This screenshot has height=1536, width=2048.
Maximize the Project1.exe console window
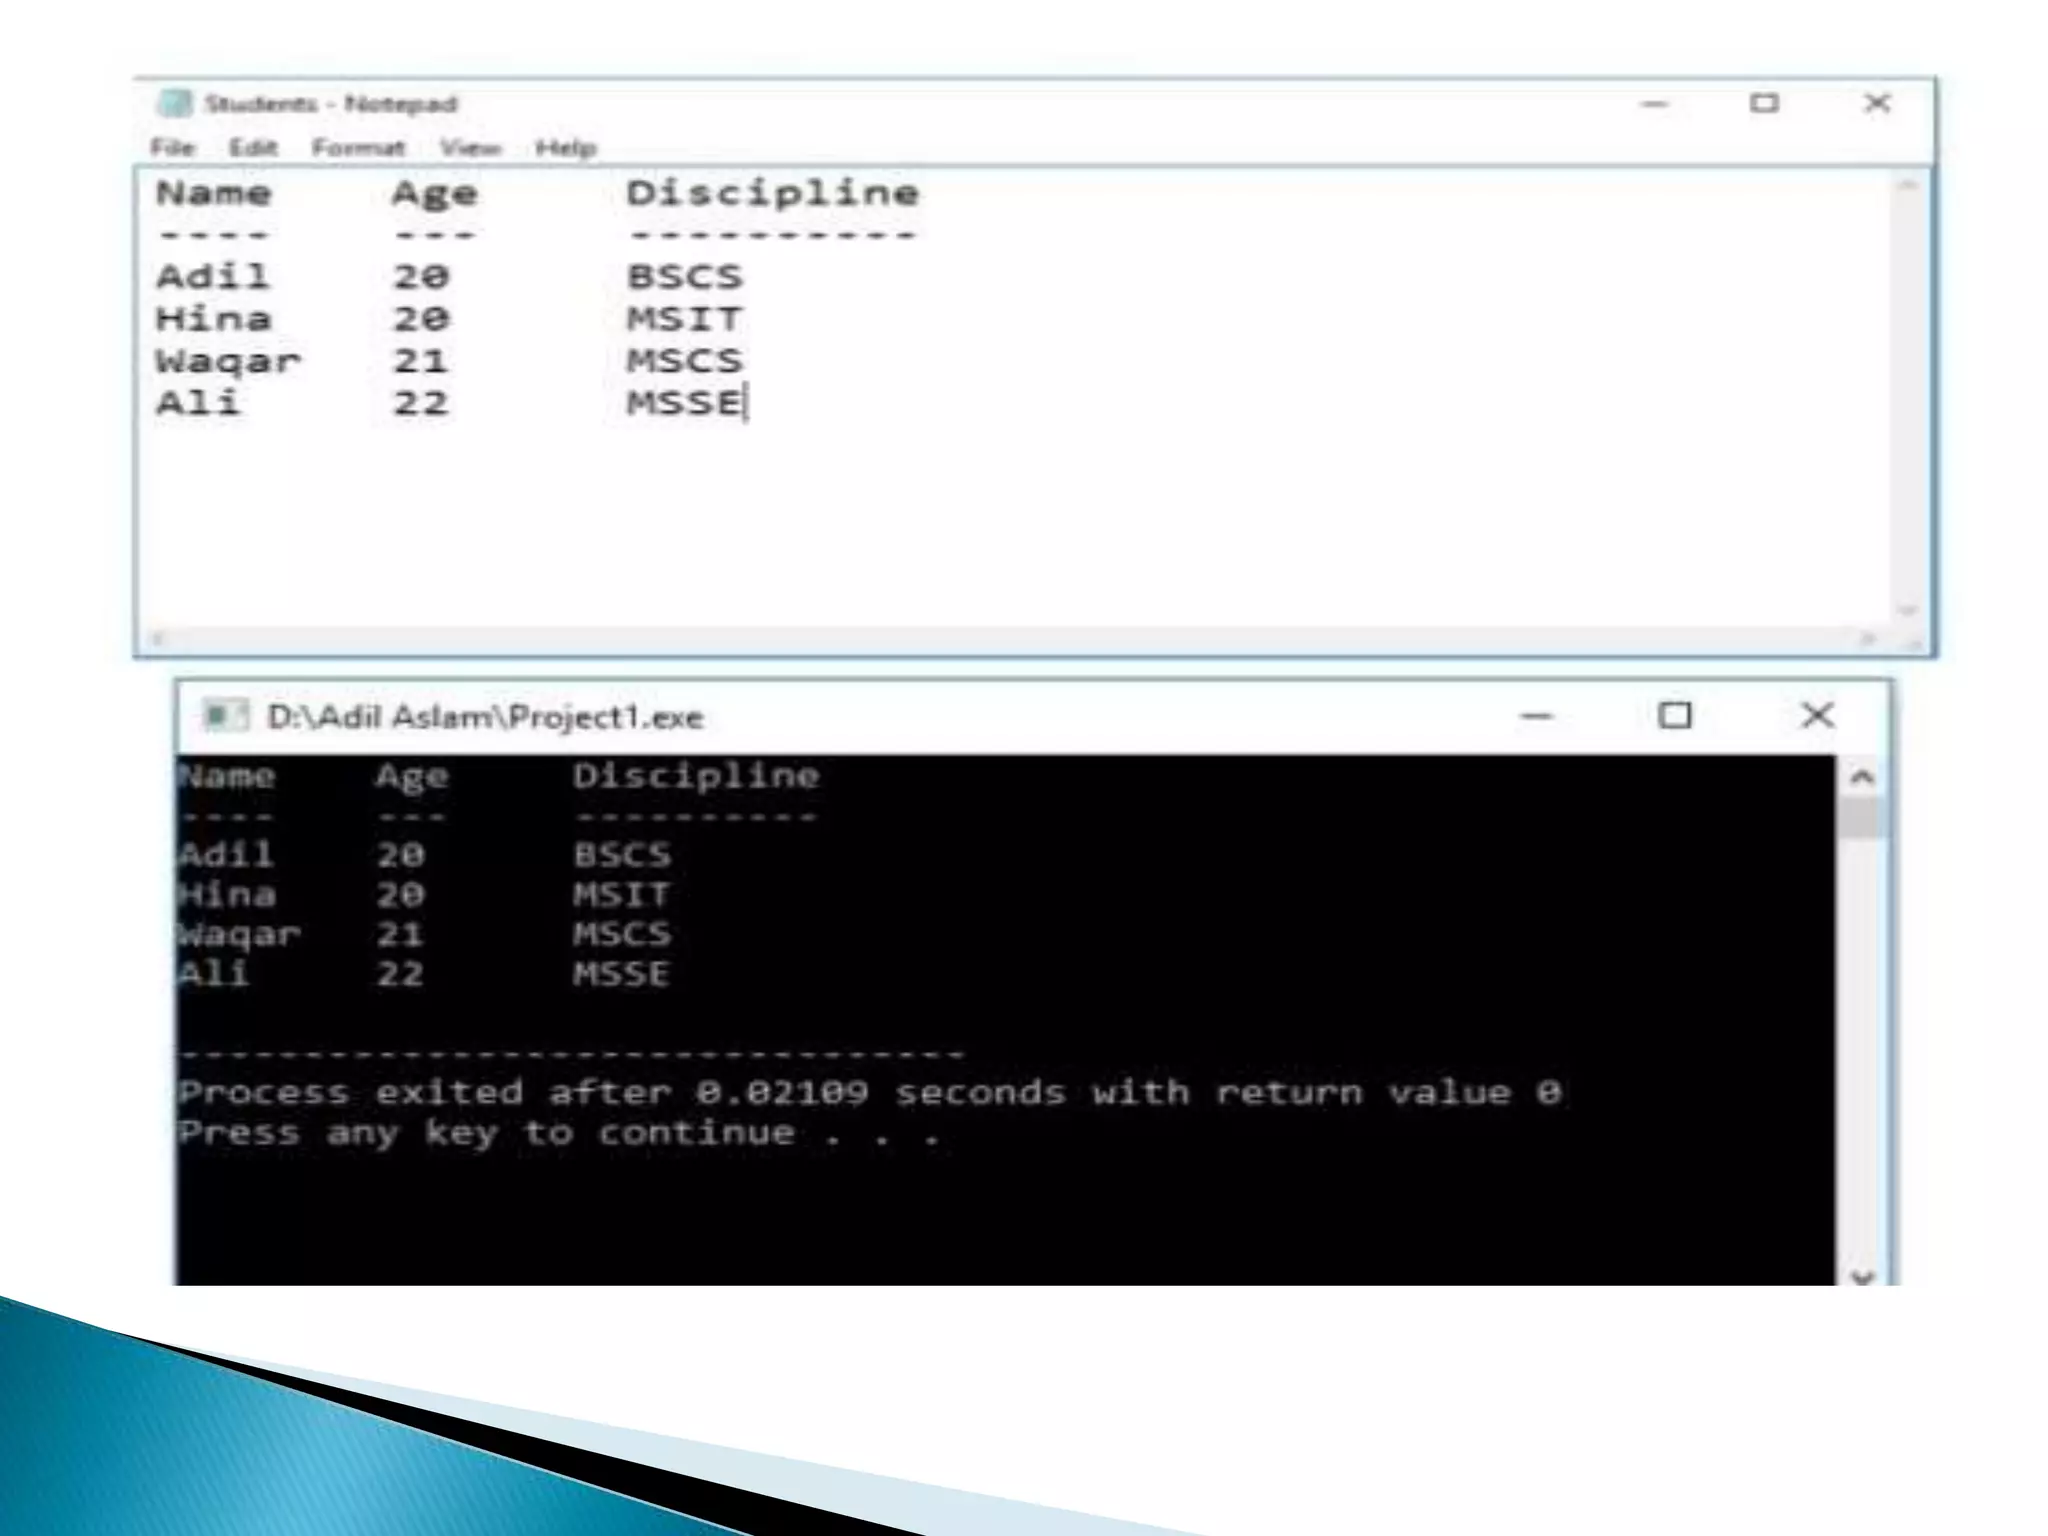[1675, 716]
